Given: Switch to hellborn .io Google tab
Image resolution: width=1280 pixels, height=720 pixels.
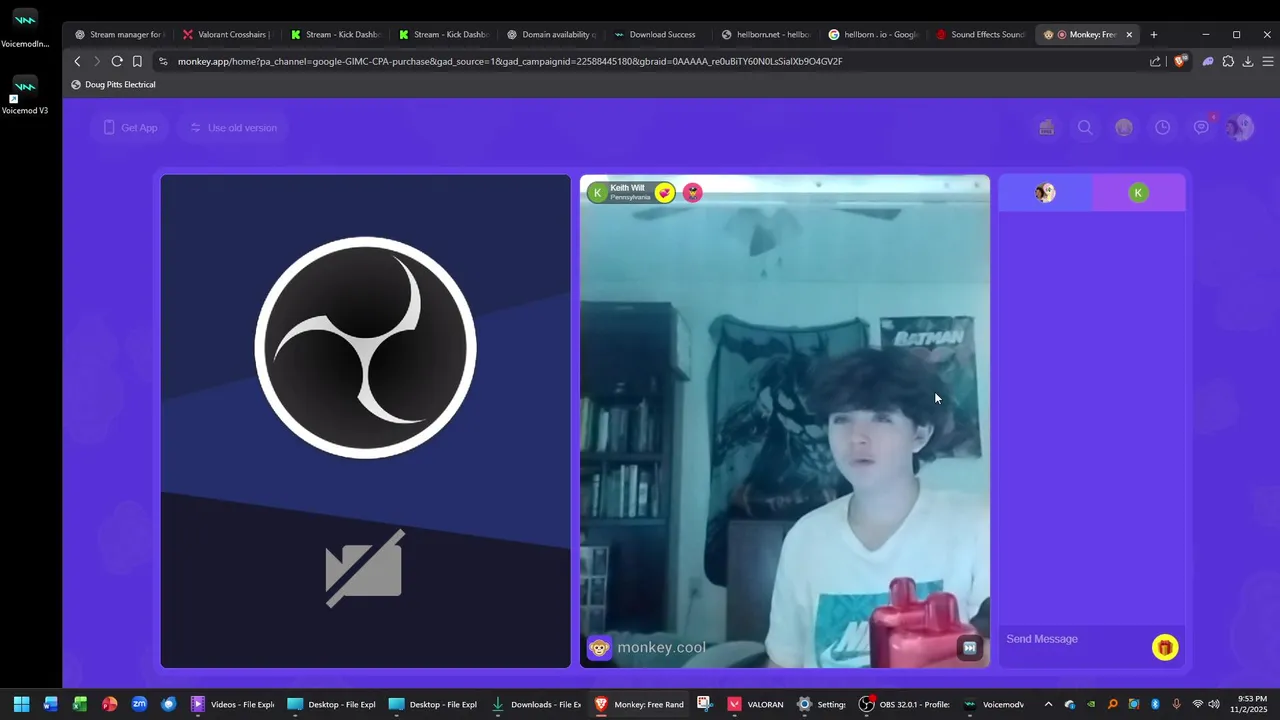Looking at the screenshot, I should pyautogui.click(x=875, y=34).
